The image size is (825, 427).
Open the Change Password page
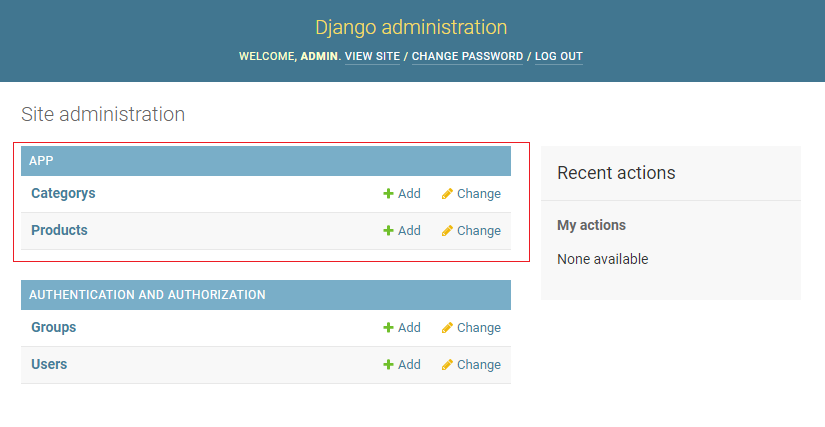[x=467, y=57]
